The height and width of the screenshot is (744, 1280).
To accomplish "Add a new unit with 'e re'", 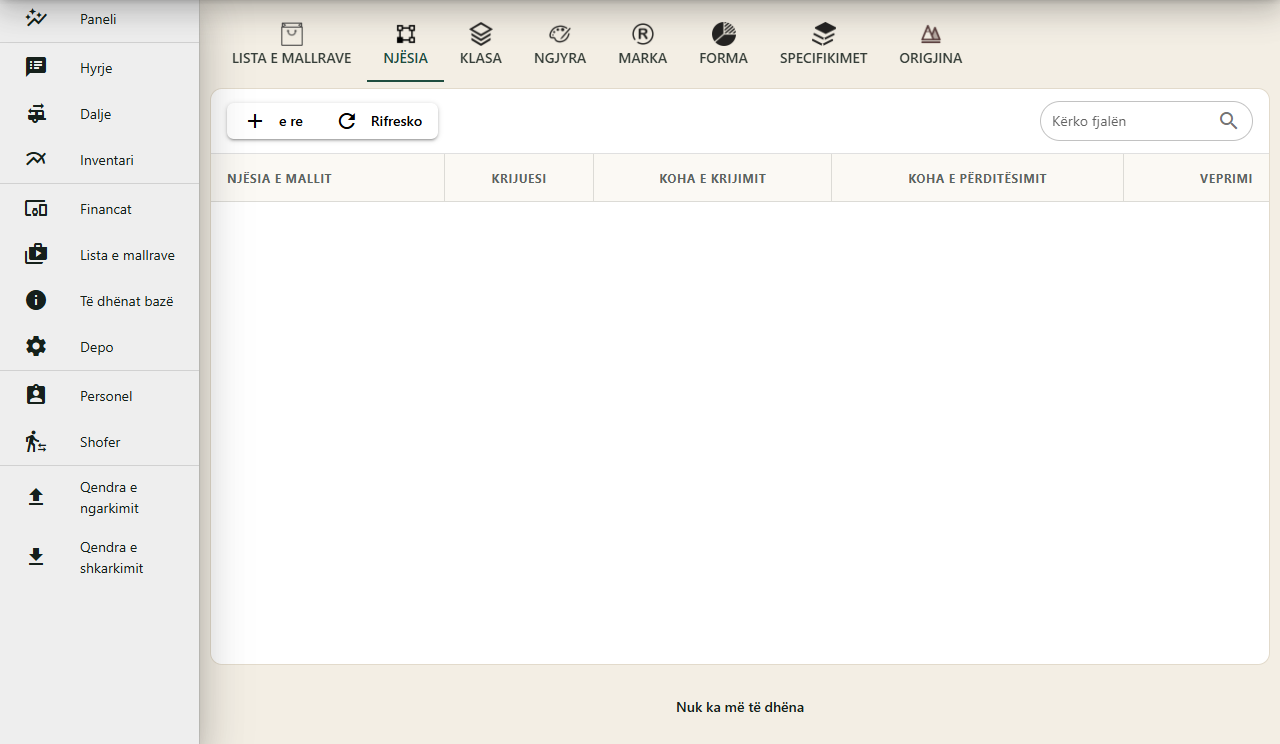I will click(x=274, y=121).
